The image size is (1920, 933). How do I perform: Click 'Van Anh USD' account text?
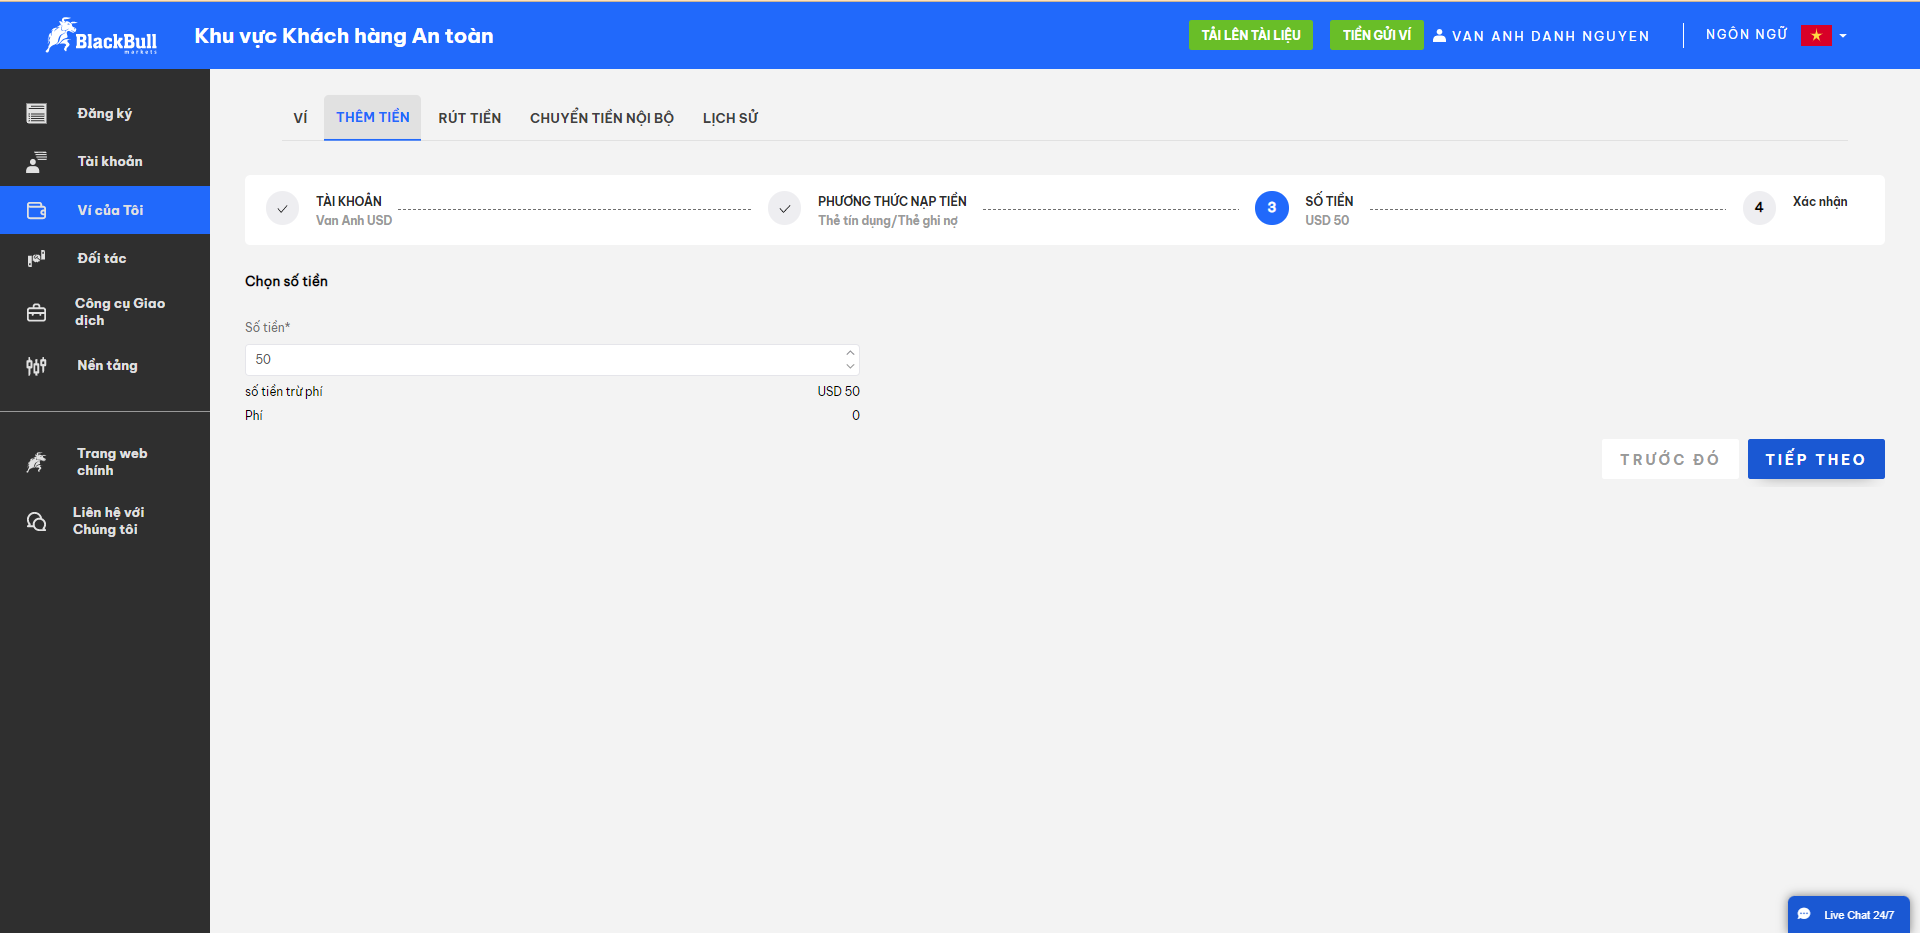point(354,220)
